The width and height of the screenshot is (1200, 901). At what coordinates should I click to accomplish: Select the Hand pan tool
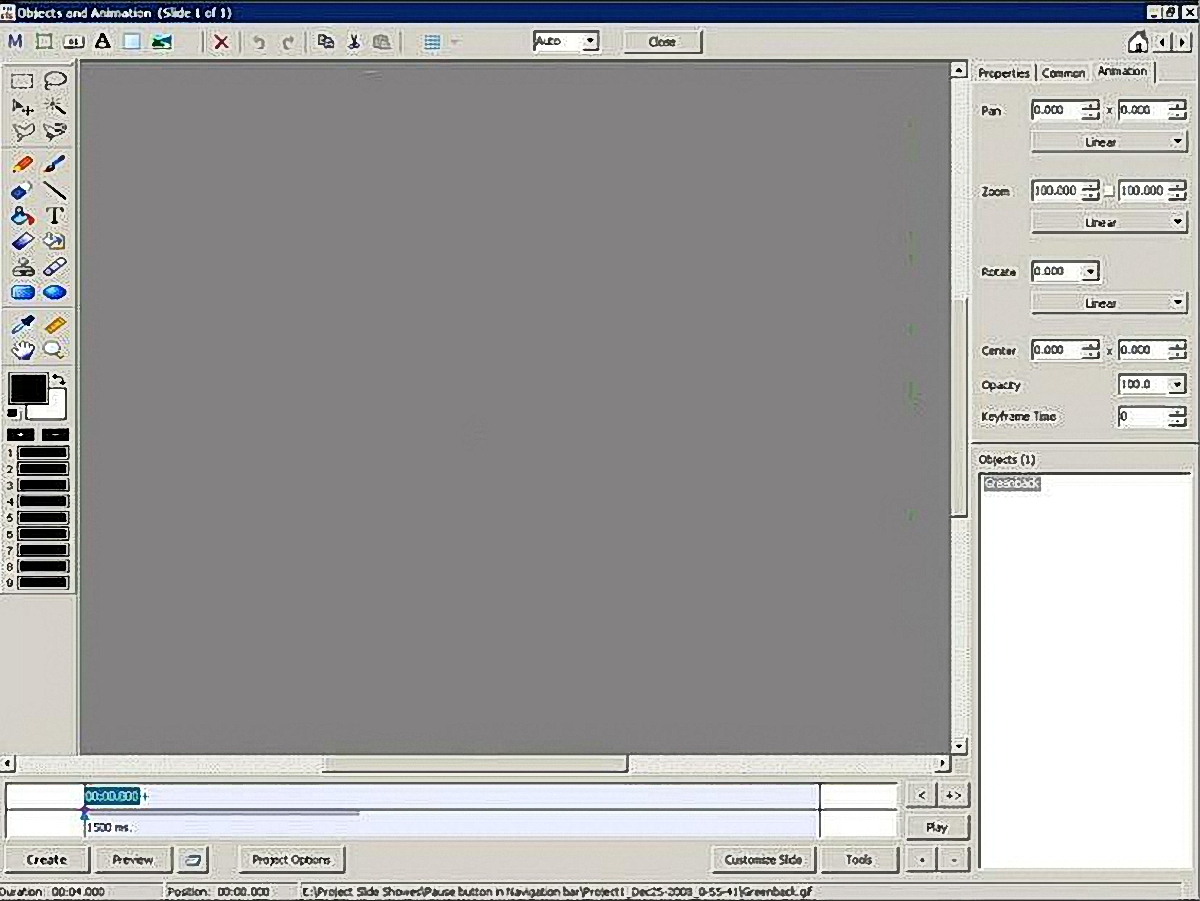(x=23, y=349)
